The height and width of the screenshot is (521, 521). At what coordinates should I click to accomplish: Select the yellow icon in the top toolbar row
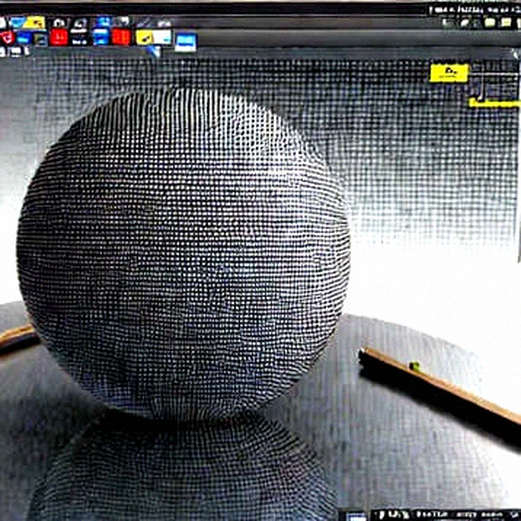34,23
